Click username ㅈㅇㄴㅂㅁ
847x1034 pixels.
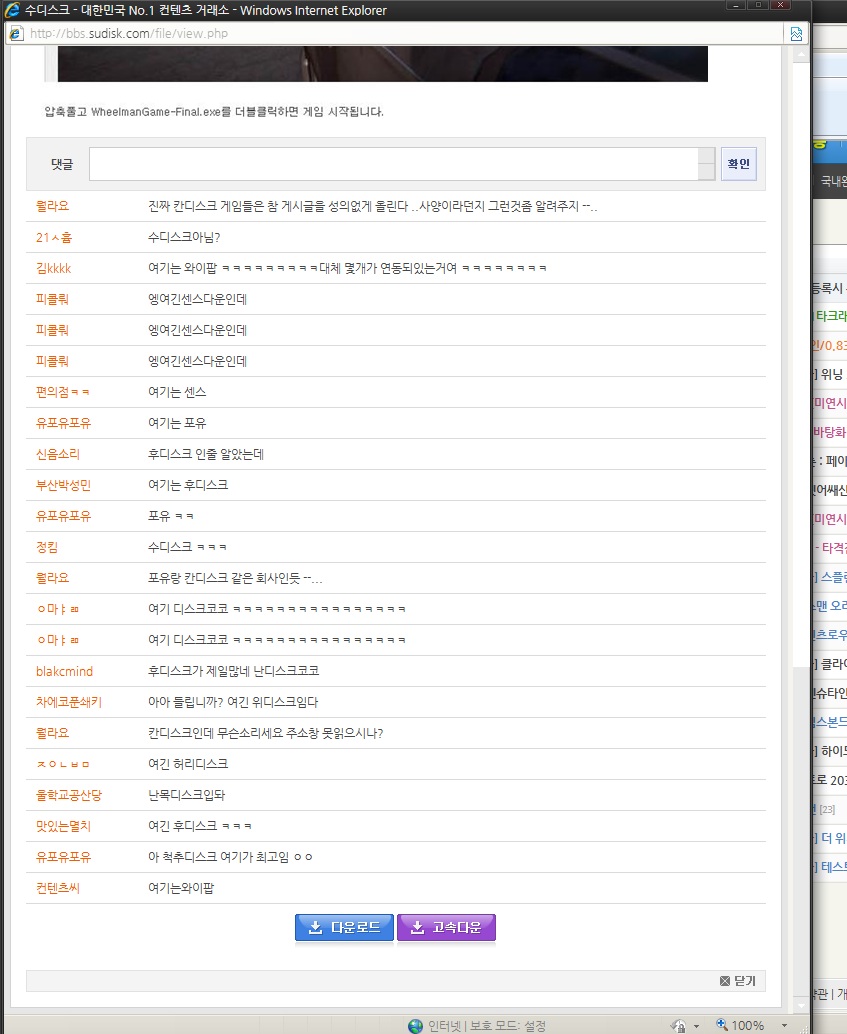tap(63, 764)
